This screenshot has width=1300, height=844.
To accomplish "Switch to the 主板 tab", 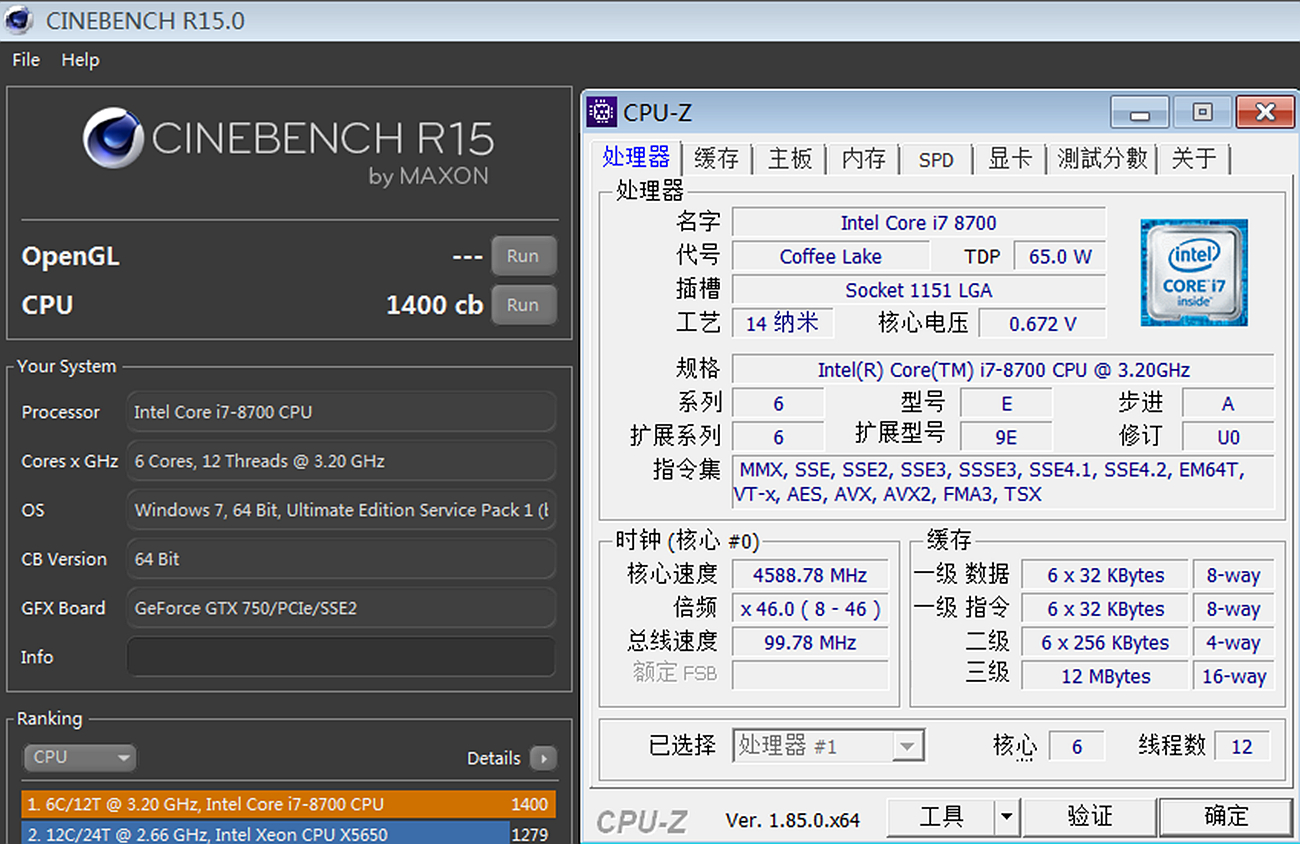I will click(790, 159).
